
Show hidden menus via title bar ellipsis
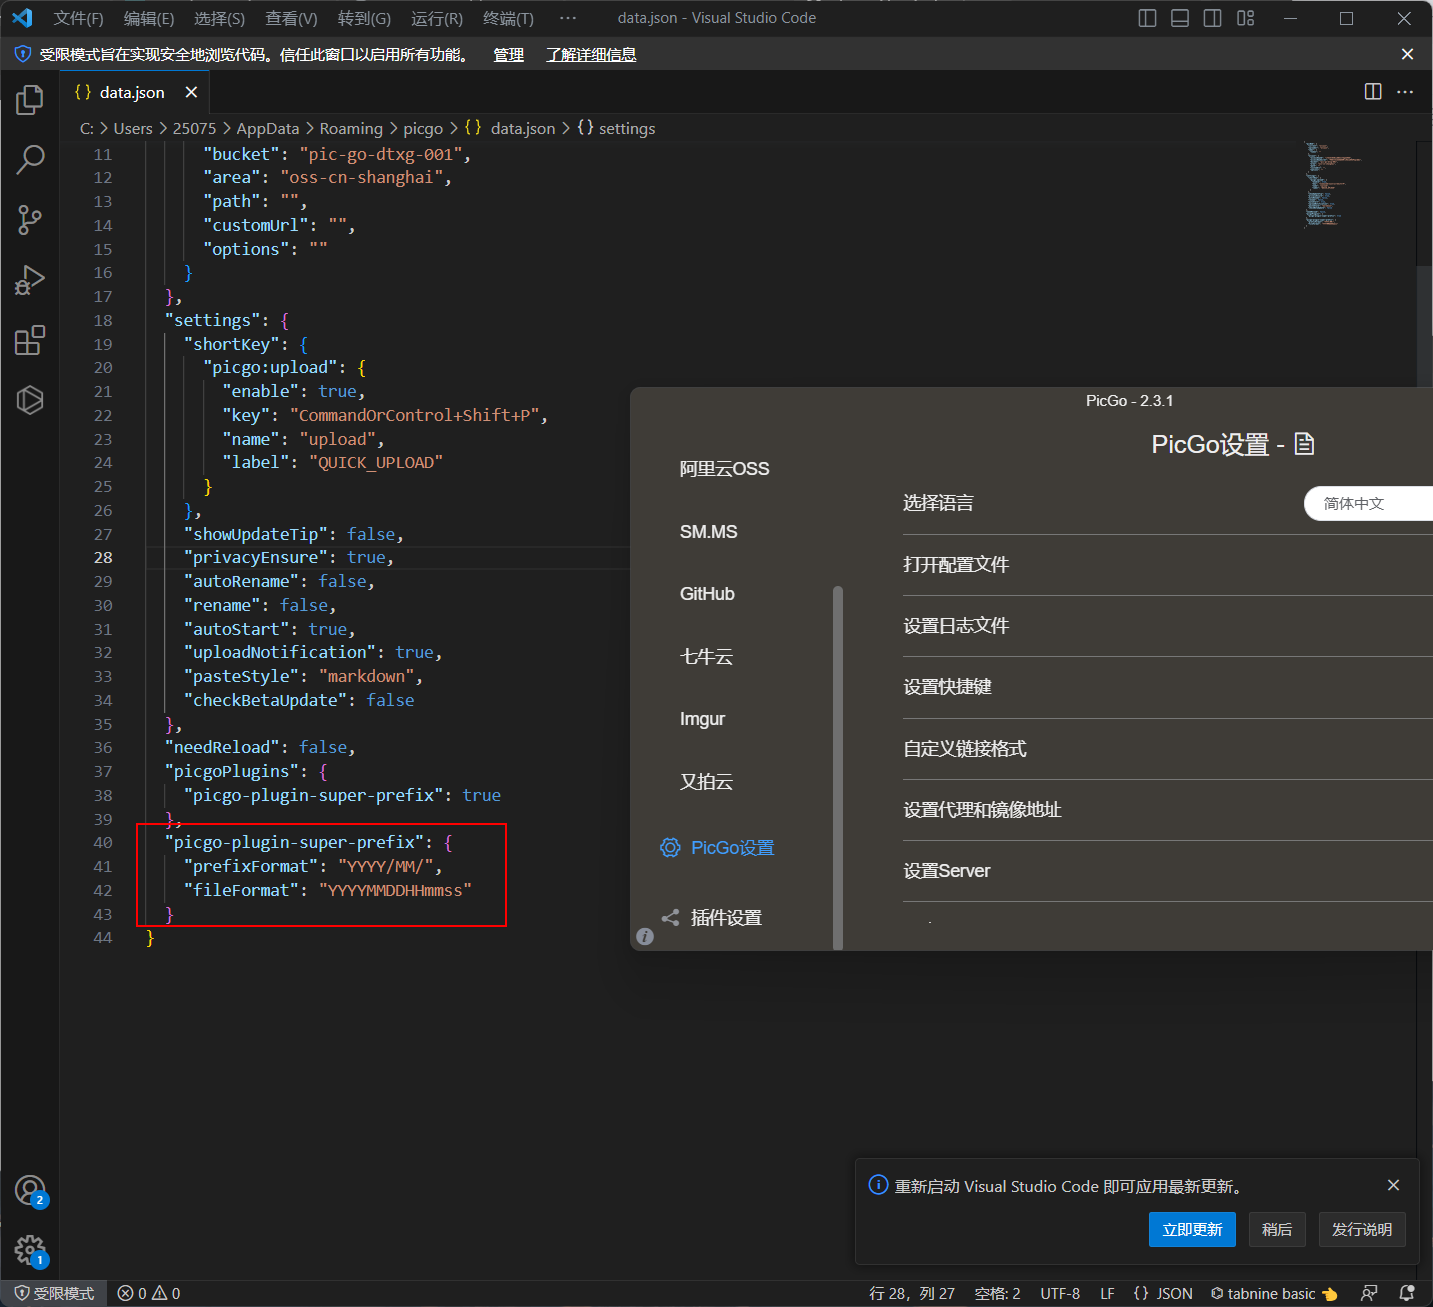pyautogui.click(x=568, y=18)
